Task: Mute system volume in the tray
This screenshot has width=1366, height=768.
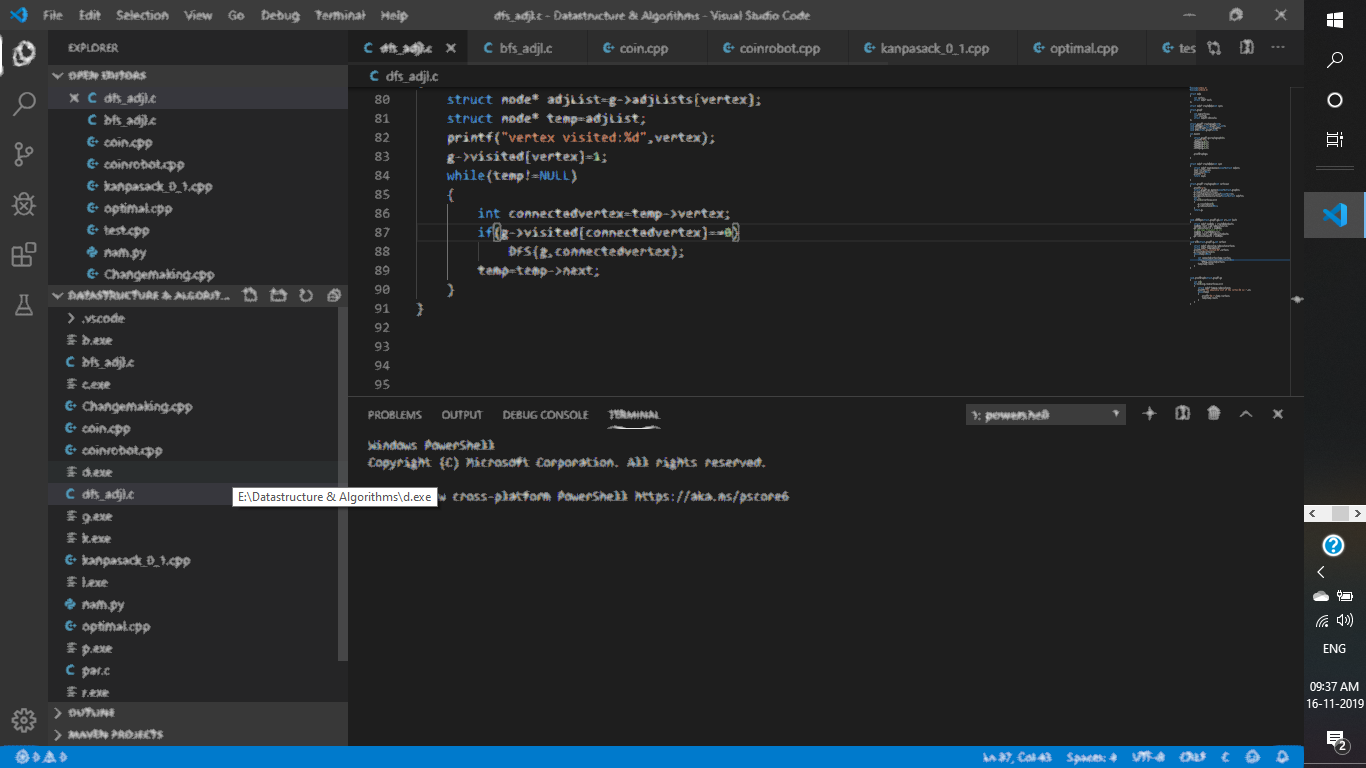Action: pyautogui.click(x=1345, y=620)
